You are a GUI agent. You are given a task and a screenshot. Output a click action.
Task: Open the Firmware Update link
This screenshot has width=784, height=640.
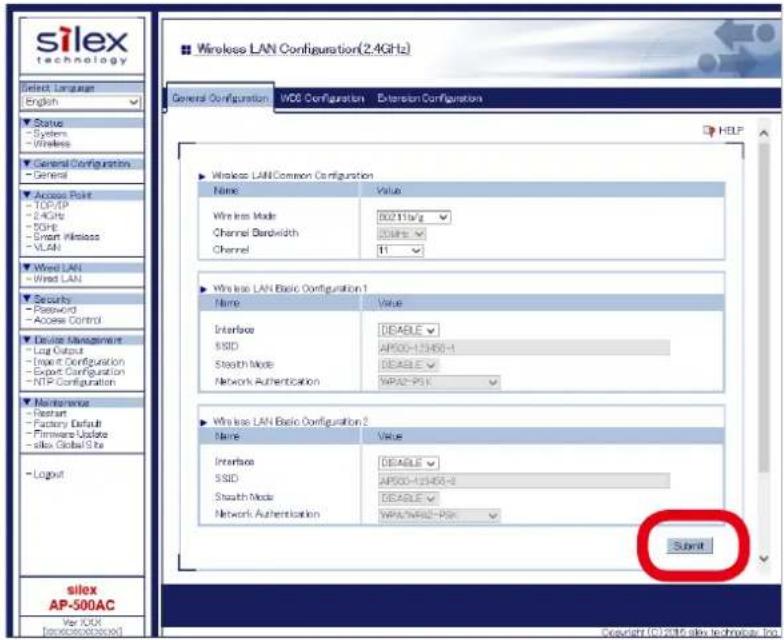click(70, 434)
